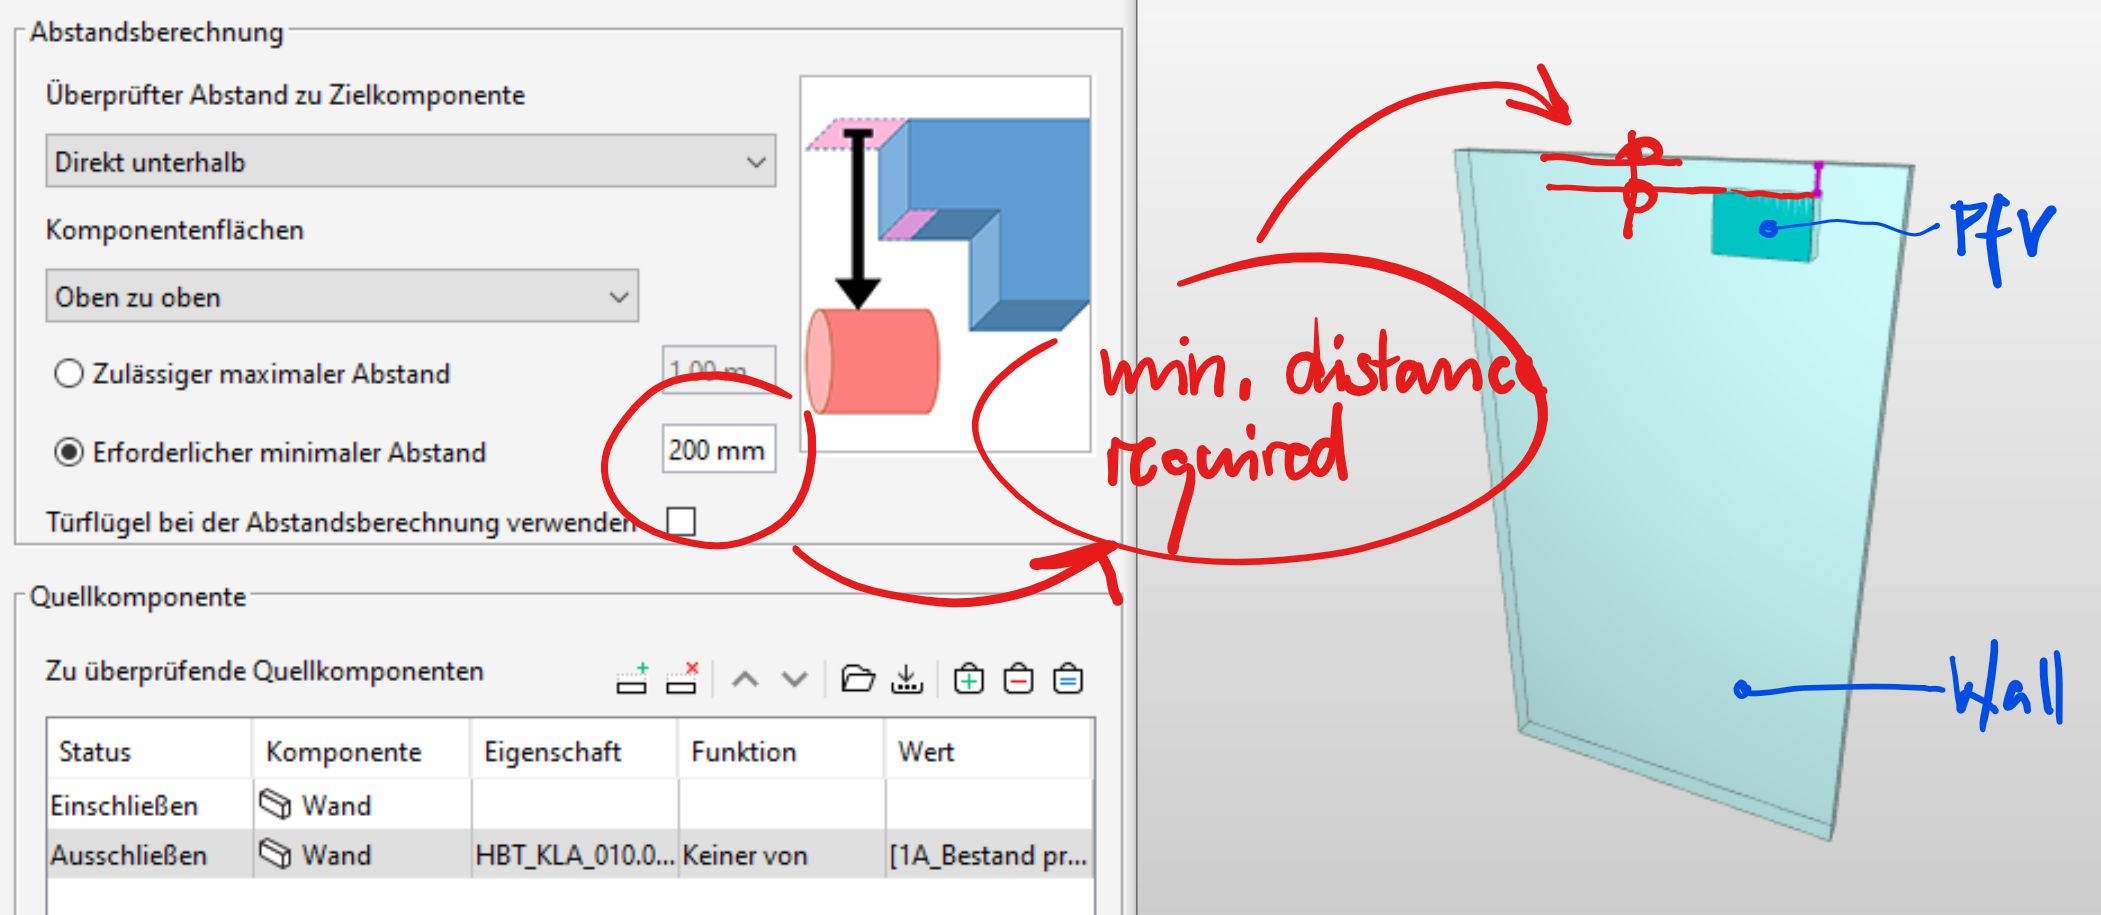Open saved filter with folder icon
The width and height of the screenshot is (2101, 915).
tap(858, 679)
